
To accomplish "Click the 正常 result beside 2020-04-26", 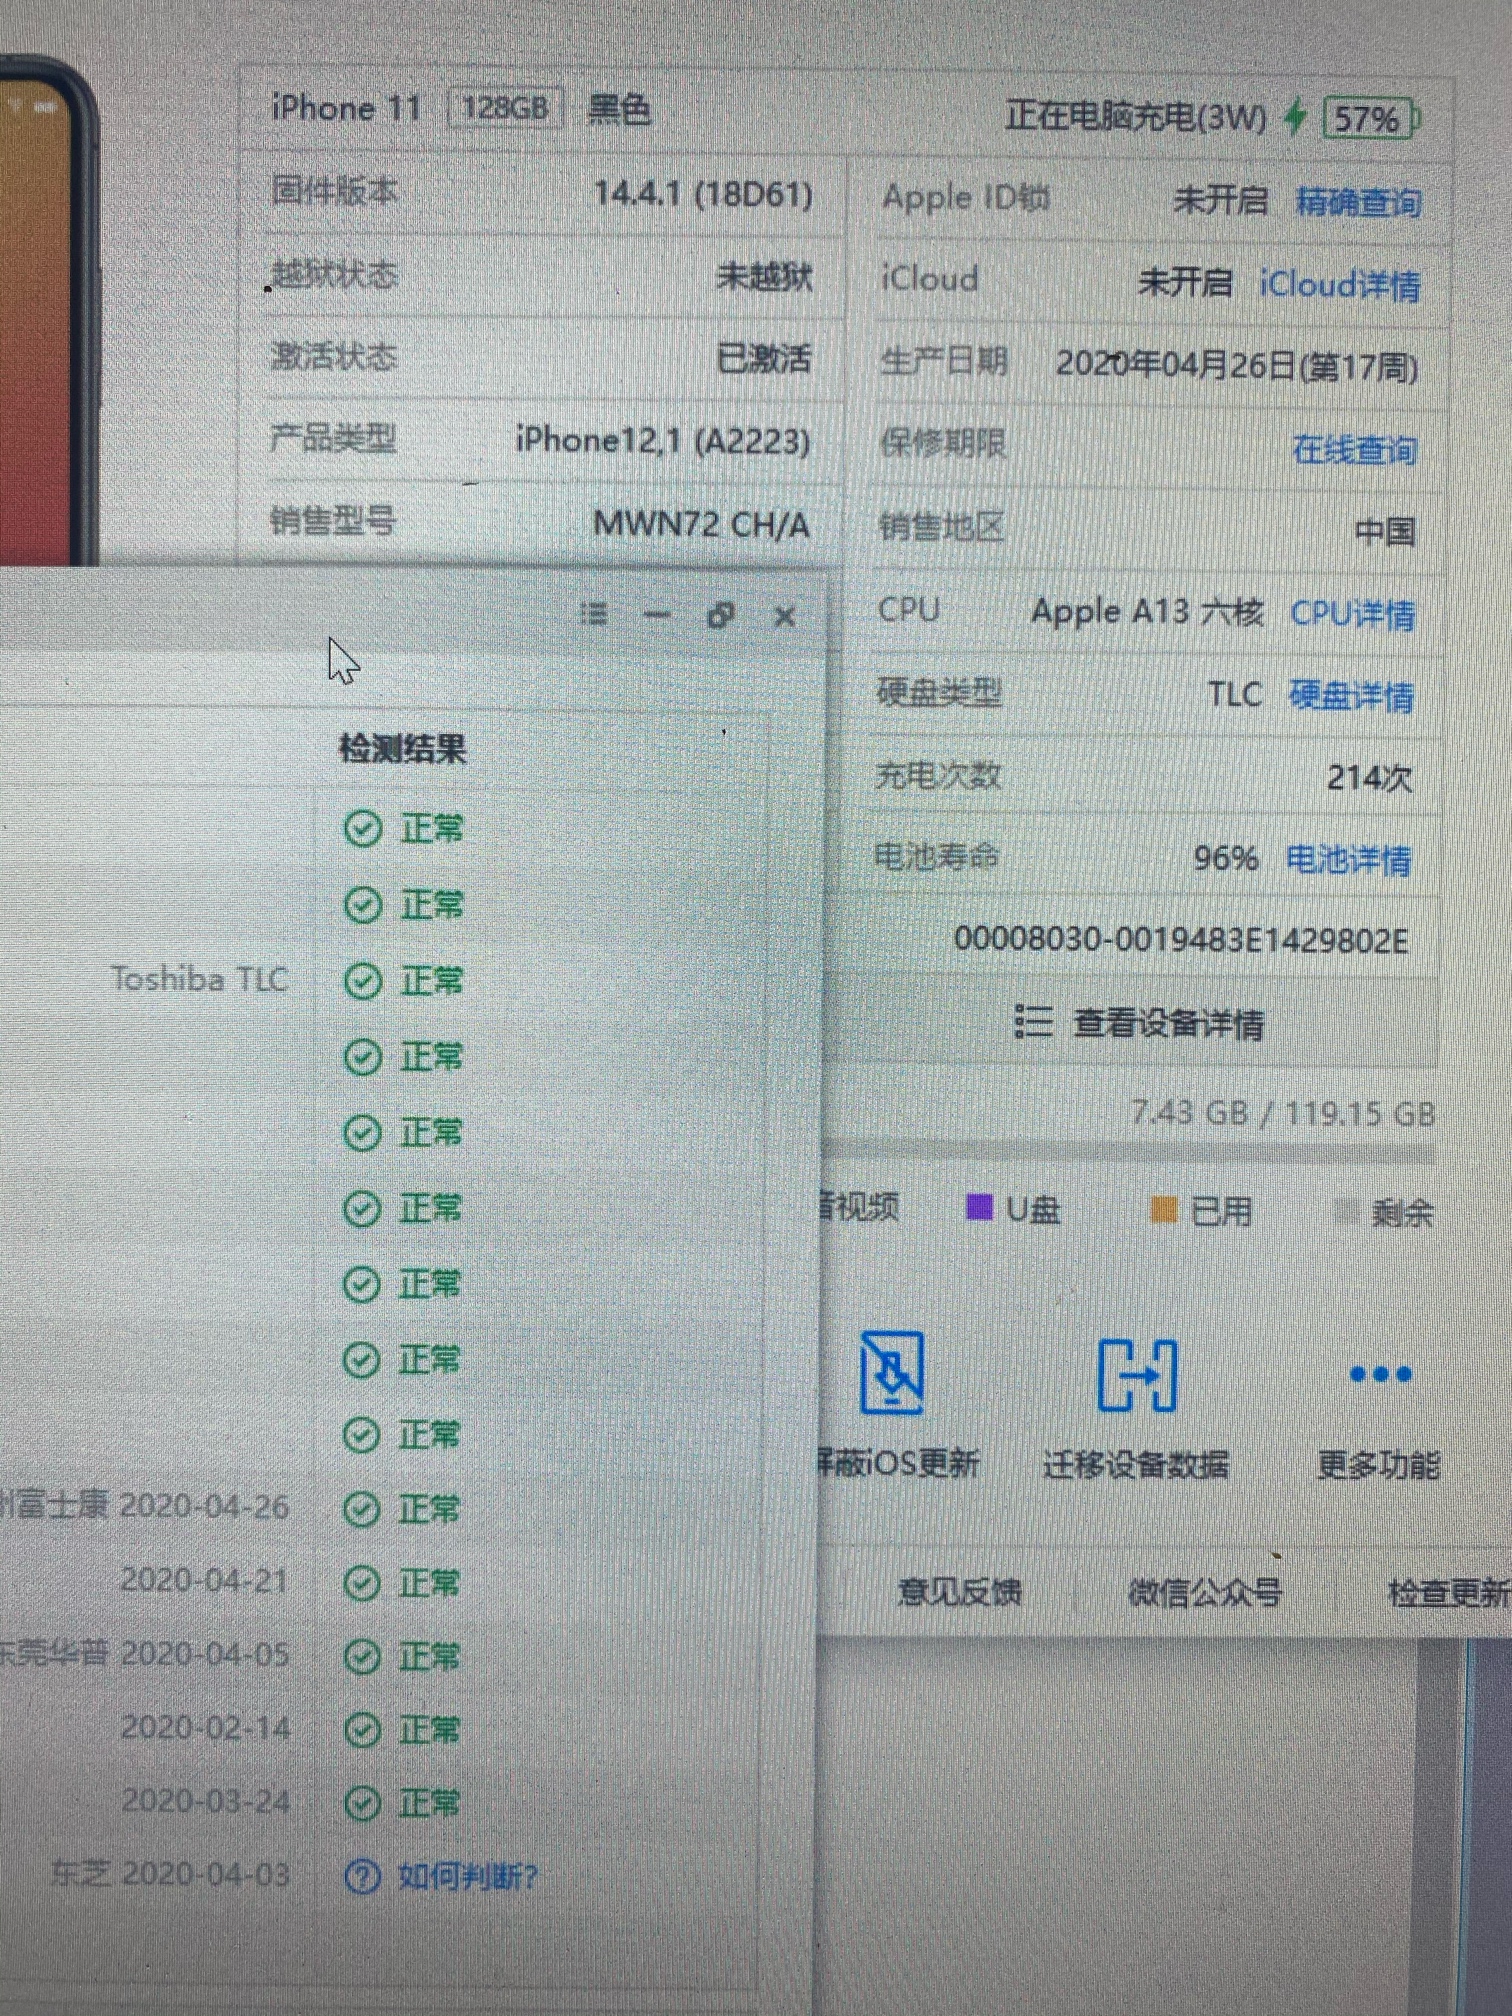I will [401, 1509].
